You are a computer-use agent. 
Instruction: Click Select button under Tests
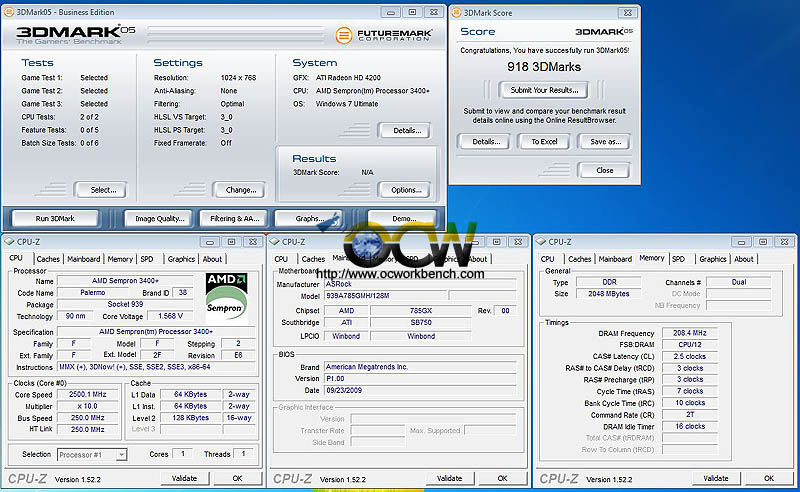coord(102,190)
